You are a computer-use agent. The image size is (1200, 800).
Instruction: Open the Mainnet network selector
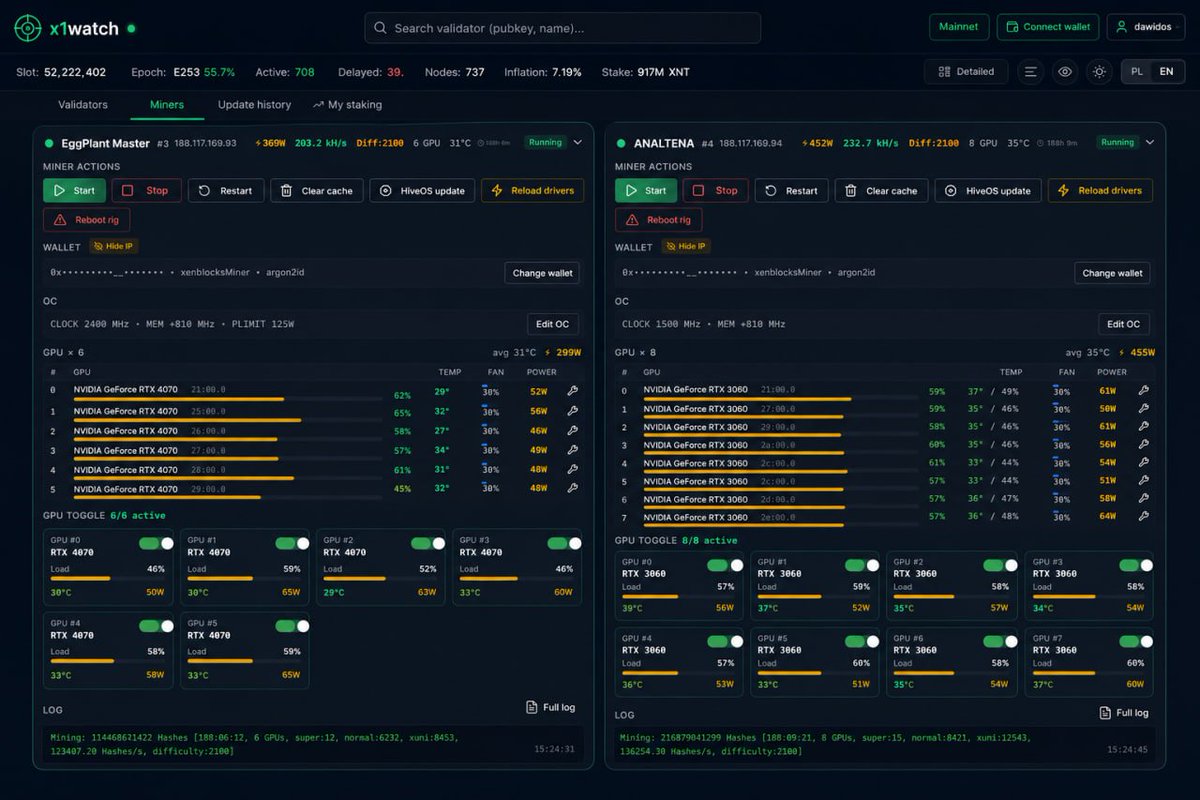(959, 27)
